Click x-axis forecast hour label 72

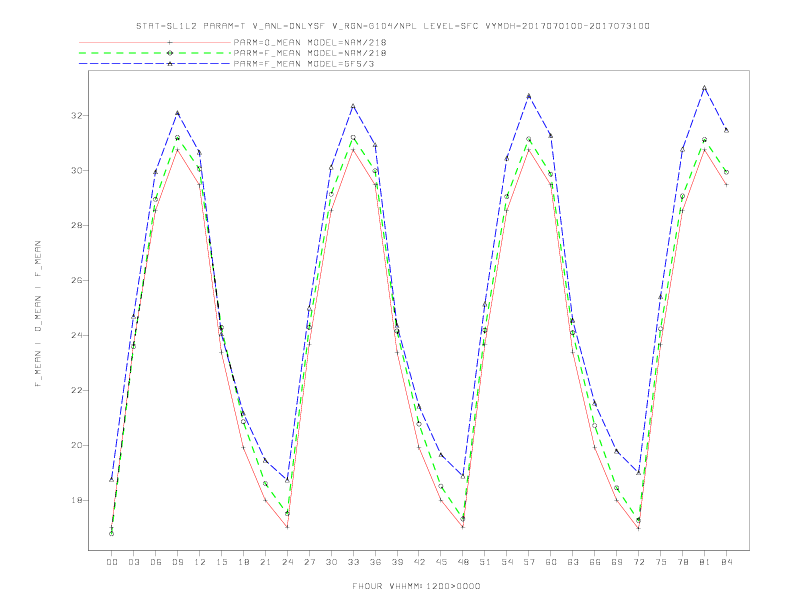639,562
